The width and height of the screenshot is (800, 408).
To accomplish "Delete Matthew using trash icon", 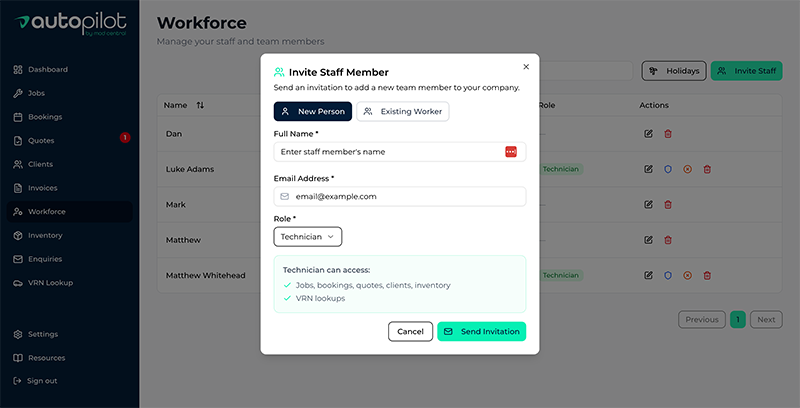I will click(668, 240).
